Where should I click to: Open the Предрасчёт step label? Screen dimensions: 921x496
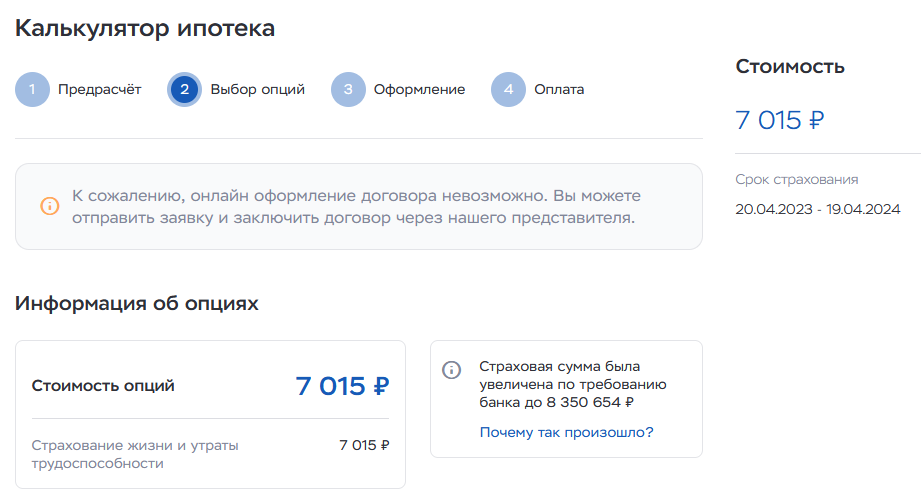(99, 89)
